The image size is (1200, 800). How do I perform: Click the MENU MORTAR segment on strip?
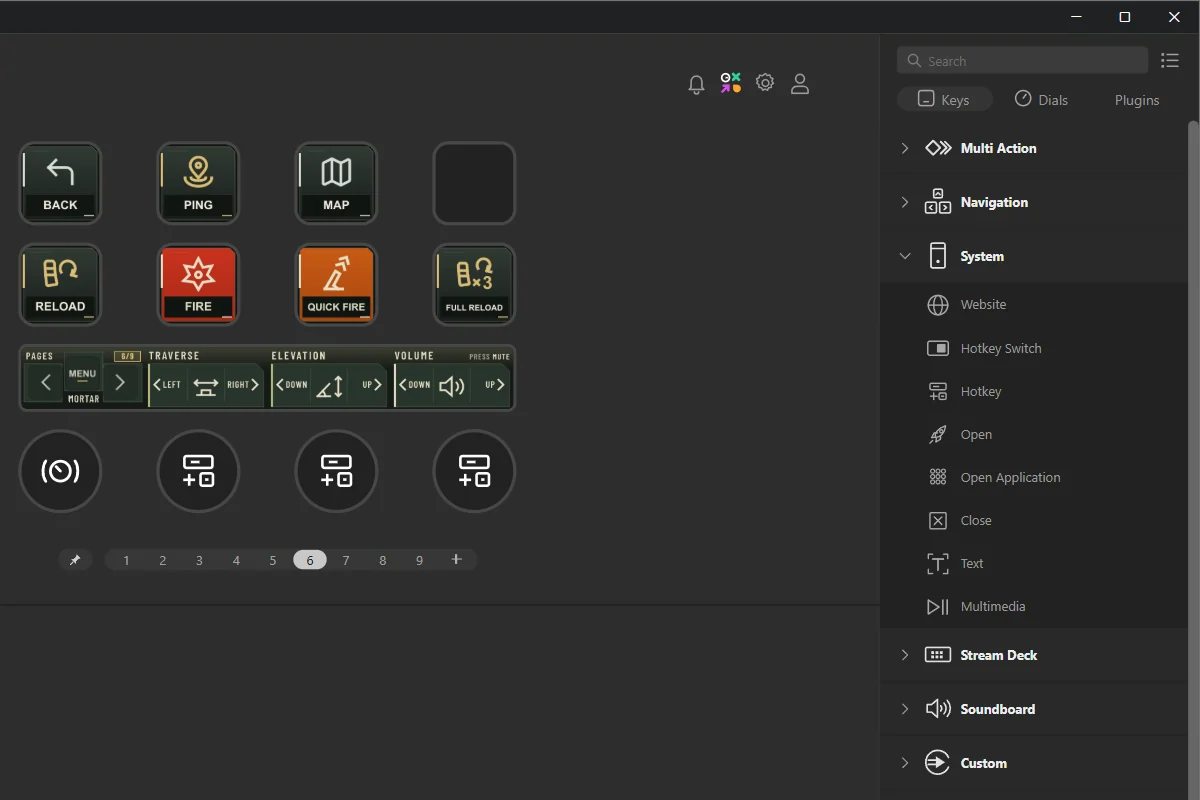coord(82,380)
